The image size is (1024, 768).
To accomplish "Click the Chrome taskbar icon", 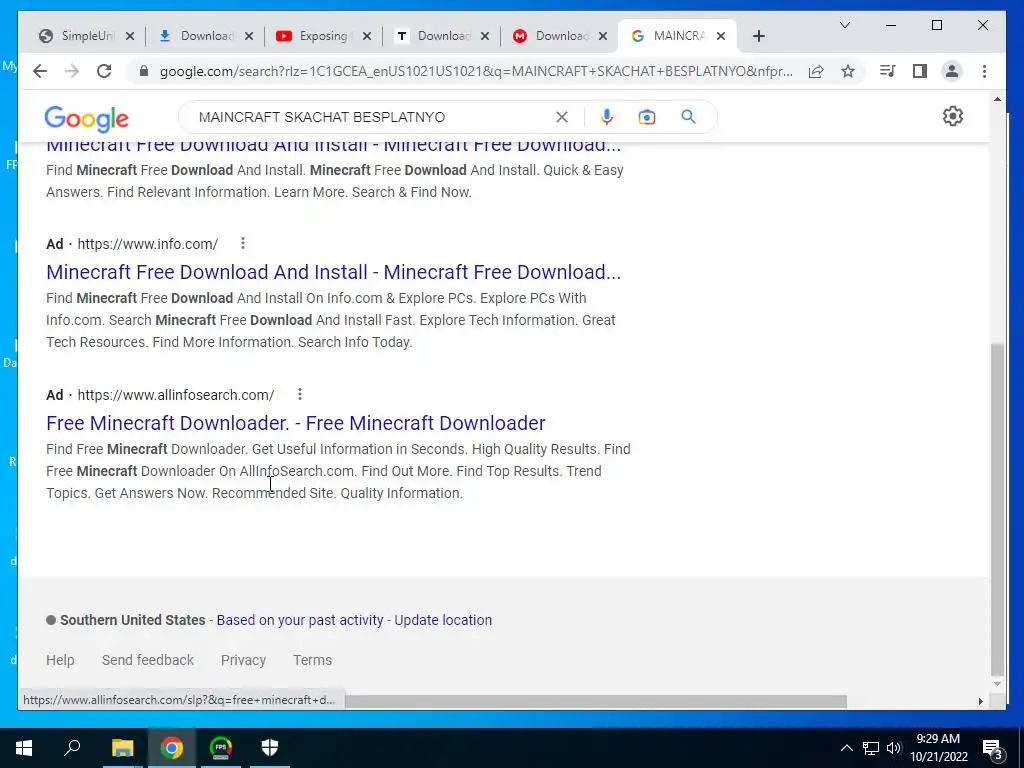I will click(171, 748).
